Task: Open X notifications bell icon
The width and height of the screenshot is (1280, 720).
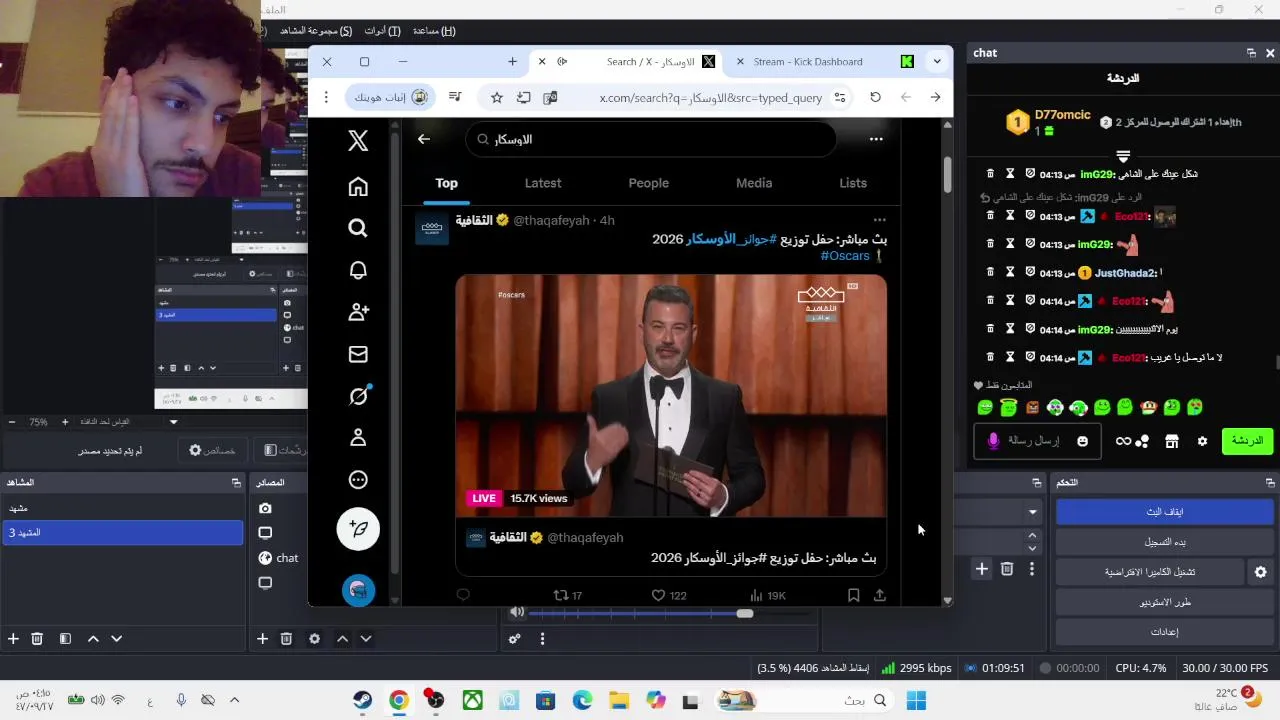Action: pyautogui.click(x=358, y=271)
